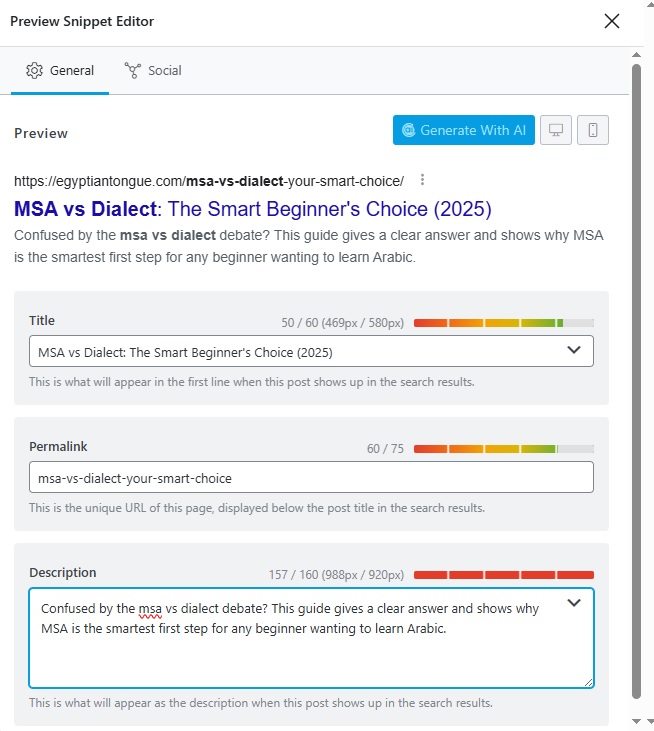Screen dimensions: 654x731
Task: Click into the Description text area
Action: point(300,650)
